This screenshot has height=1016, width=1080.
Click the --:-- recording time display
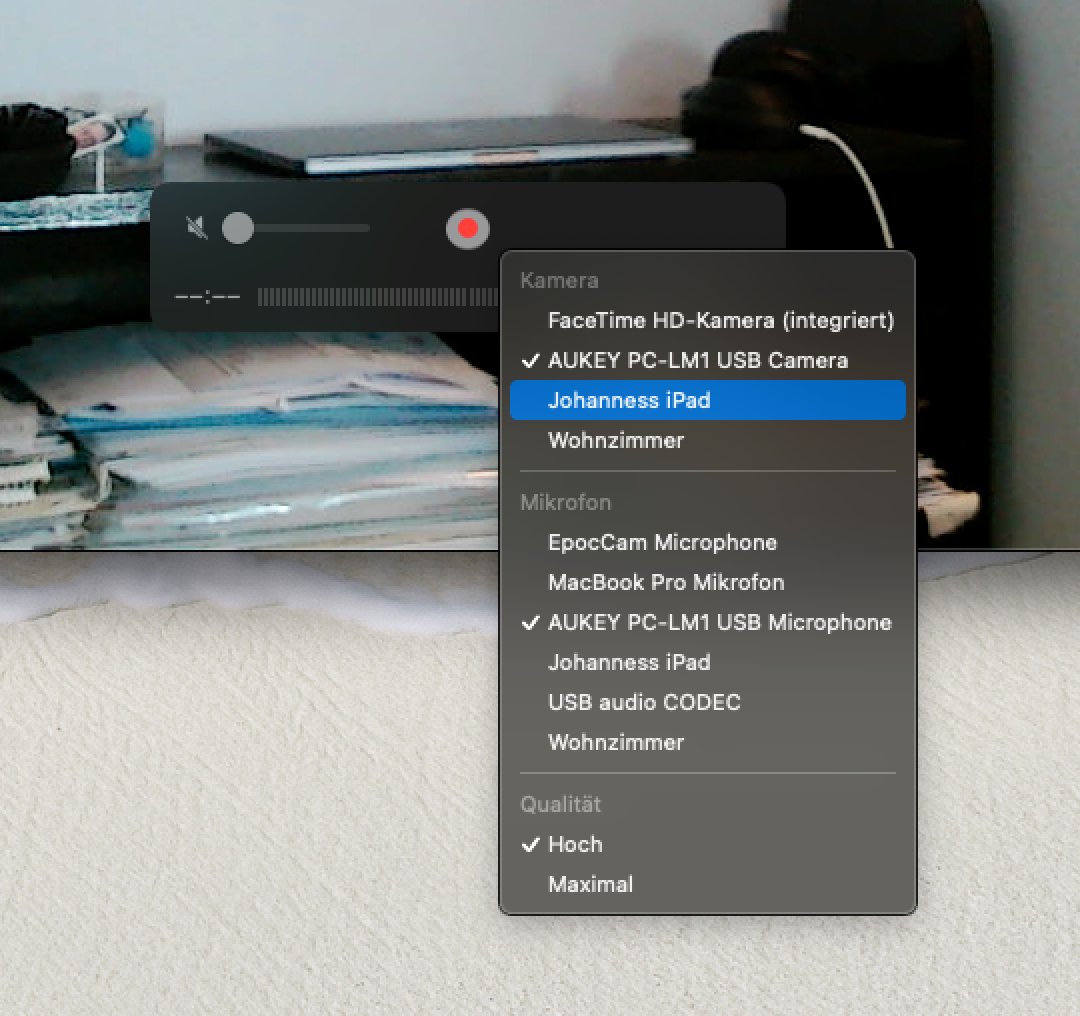pyautogui.click(x=207, y=297)
